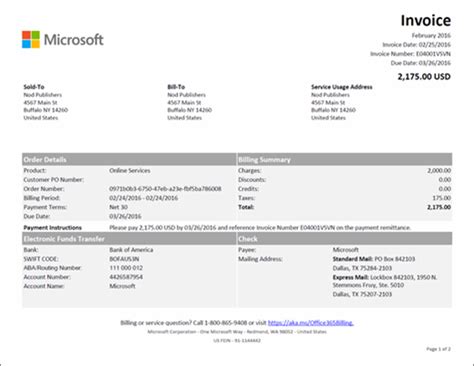Select the February 2016 text

pos(431,35)
